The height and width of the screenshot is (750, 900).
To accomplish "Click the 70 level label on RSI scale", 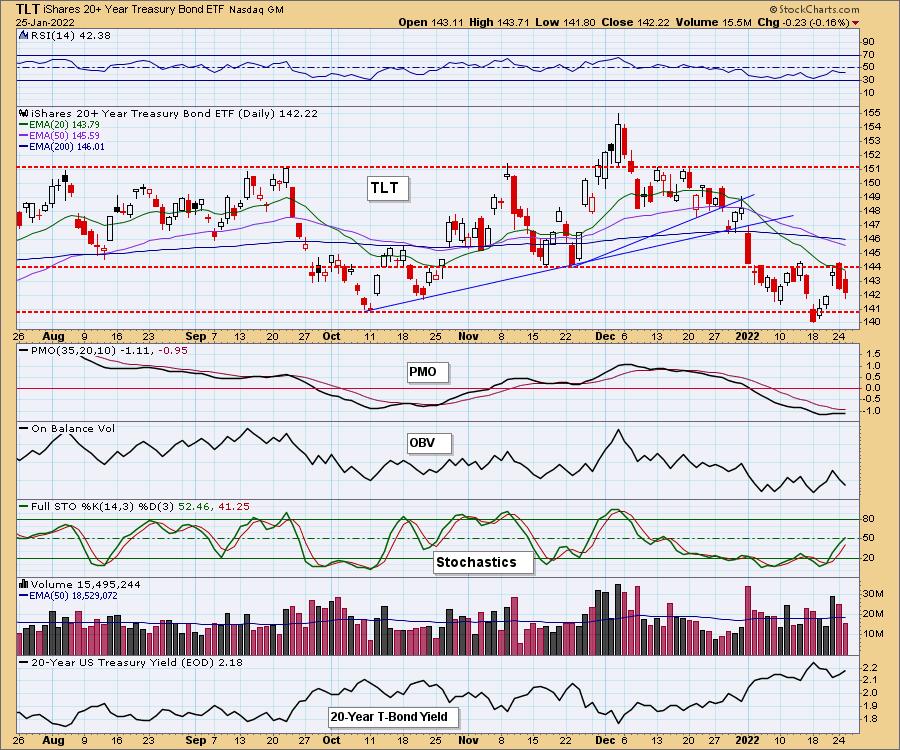I will [x=868, y=55].
